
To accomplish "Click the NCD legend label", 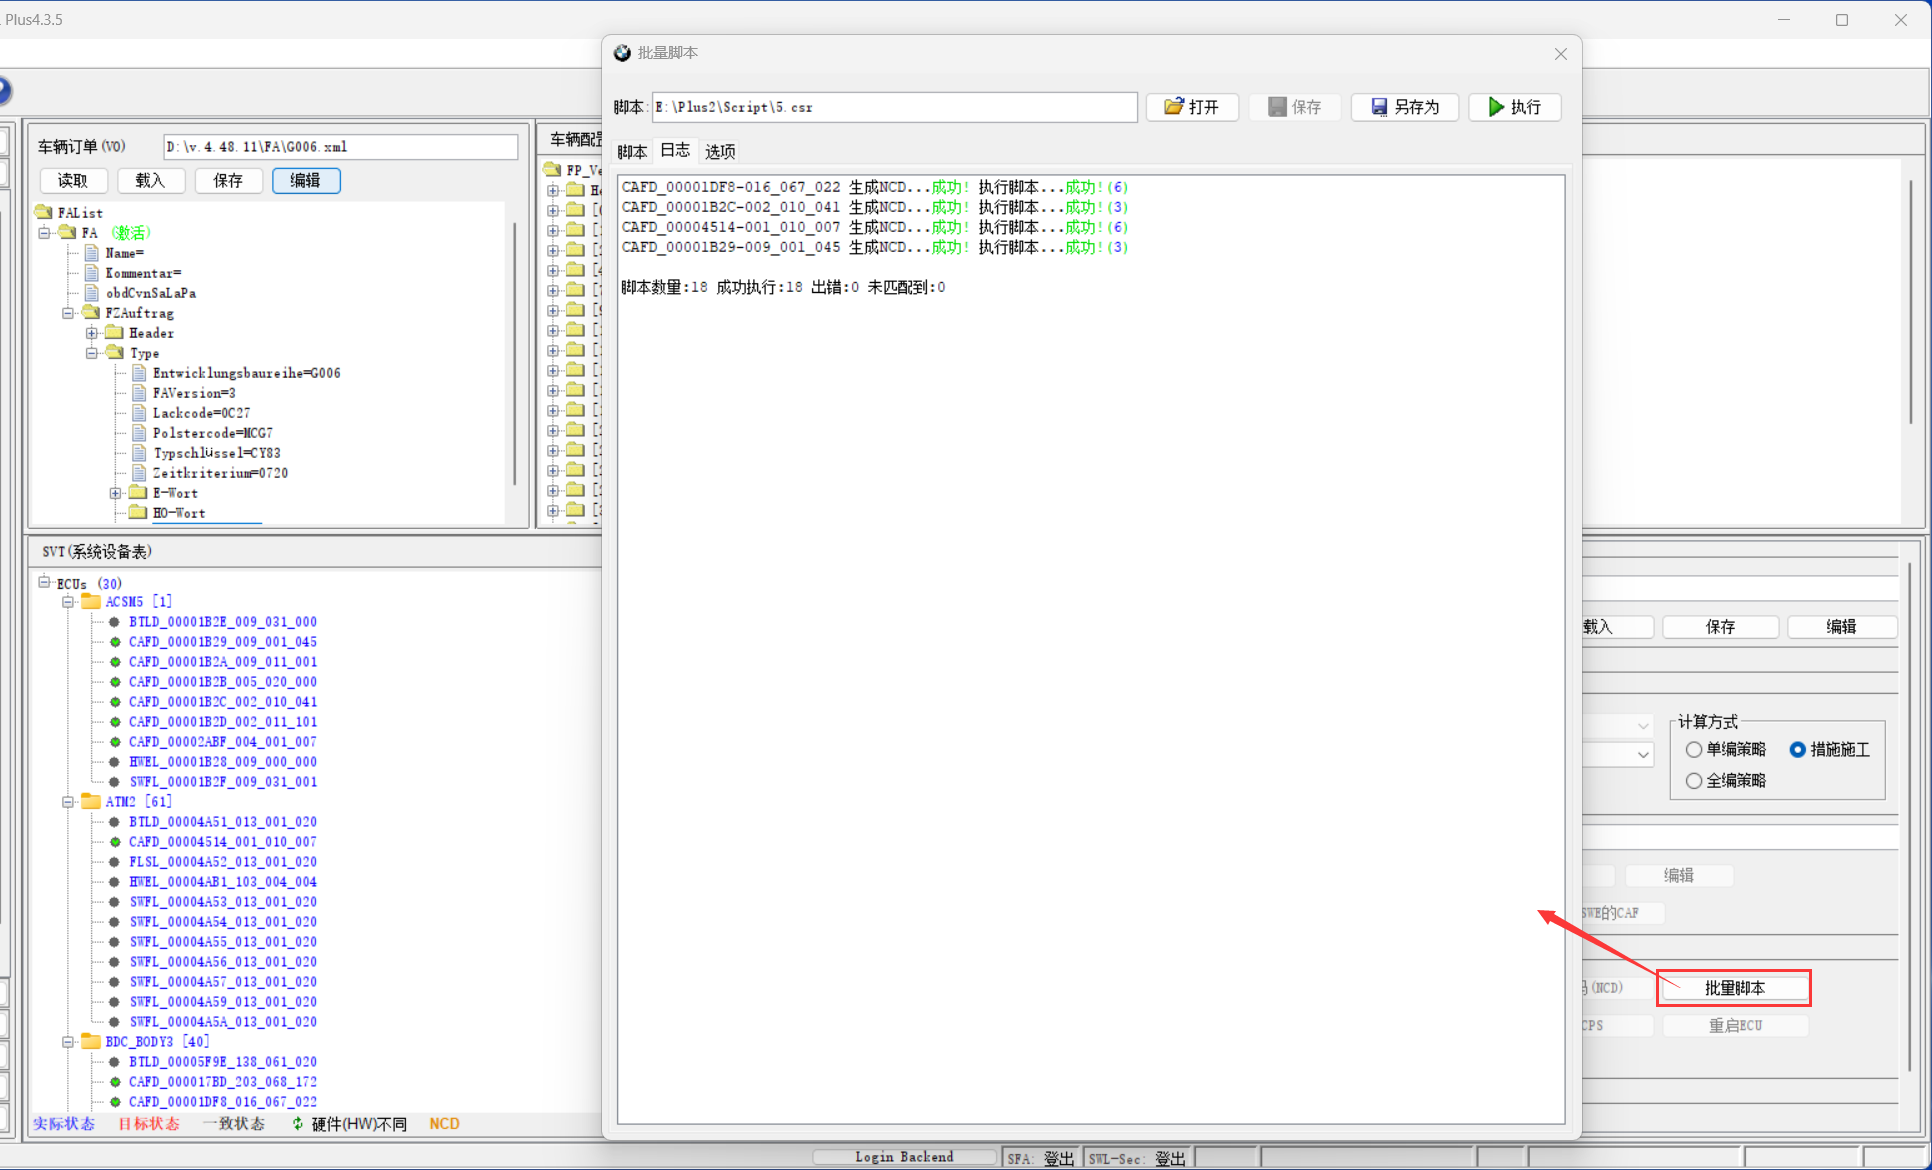I will pos(444,1124).
